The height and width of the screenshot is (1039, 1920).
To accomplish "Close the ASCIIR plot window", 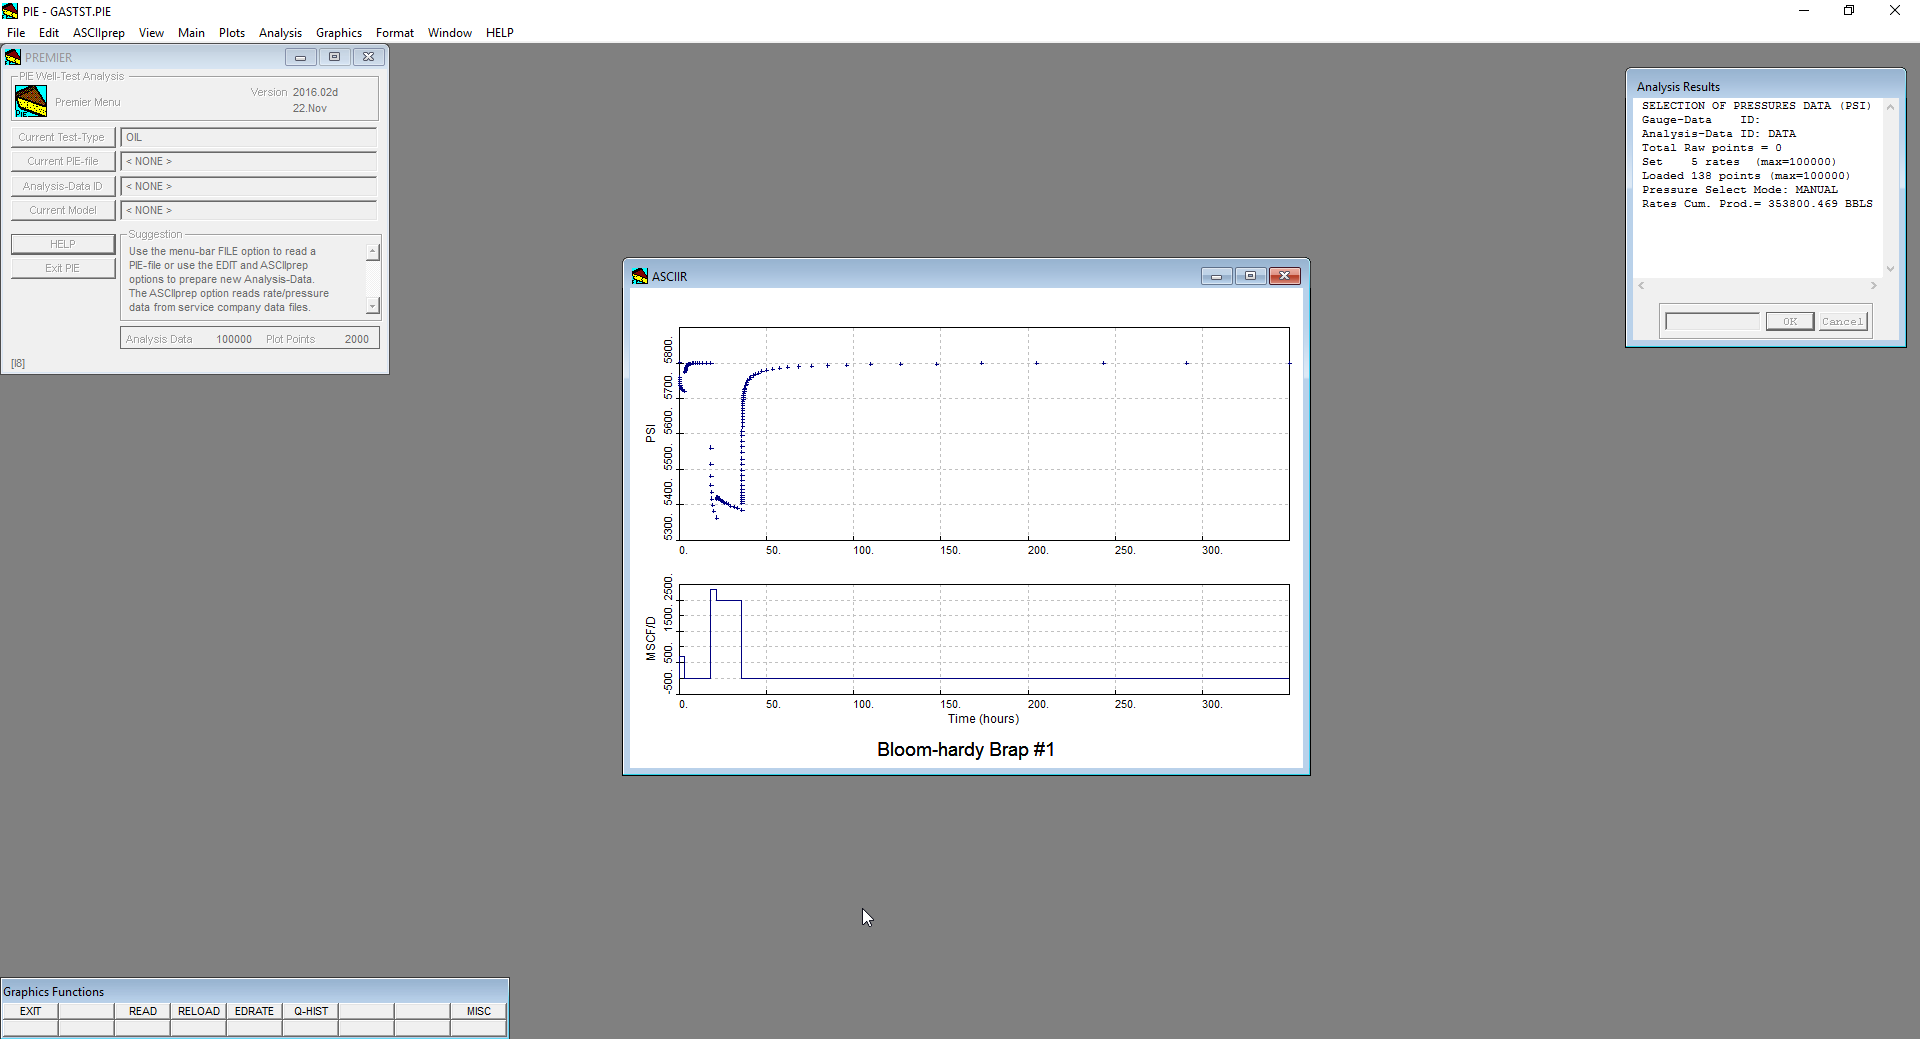I will point(1285,276).
